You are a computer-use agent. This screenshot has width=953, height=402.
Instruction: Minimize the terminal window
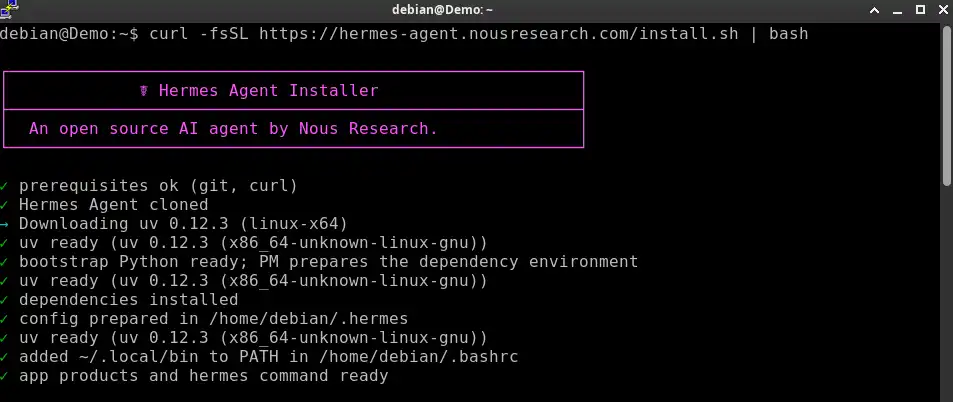point(898,10)
